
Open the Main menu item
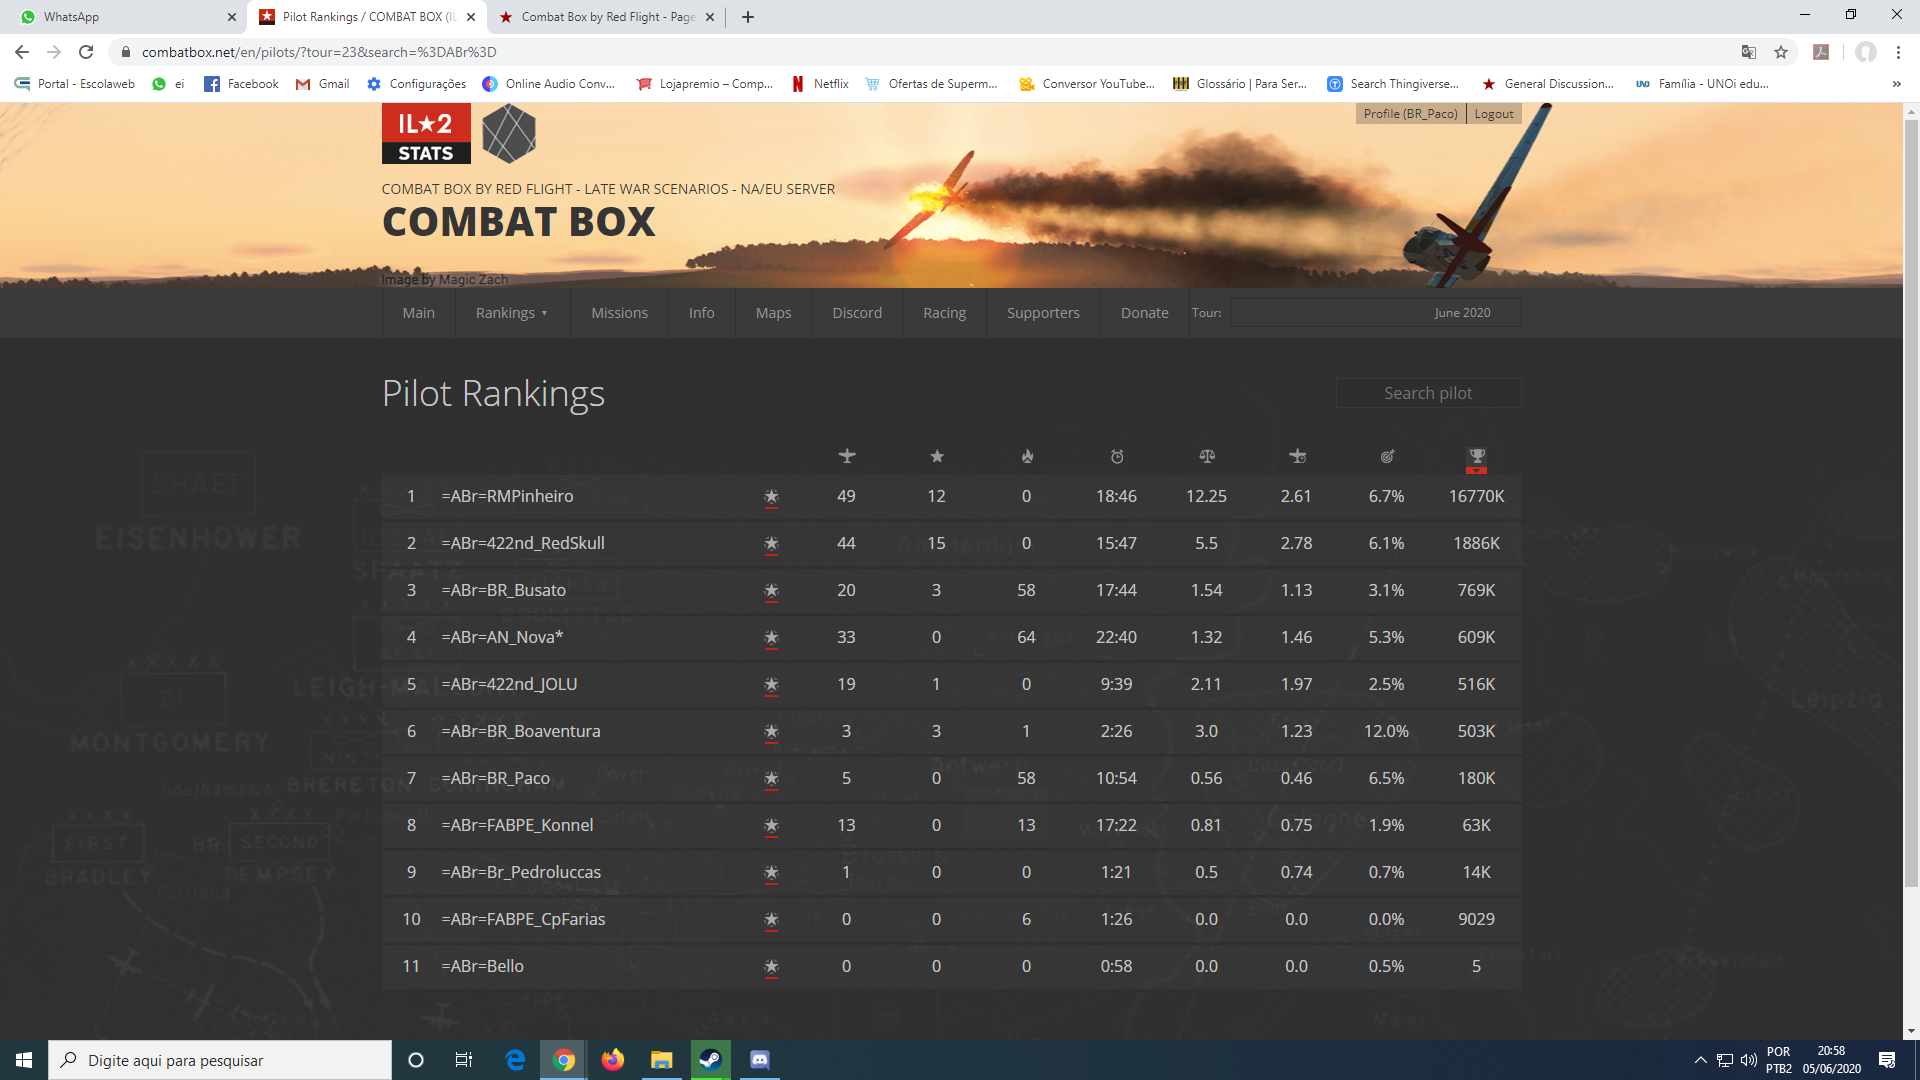pos(419,313)
